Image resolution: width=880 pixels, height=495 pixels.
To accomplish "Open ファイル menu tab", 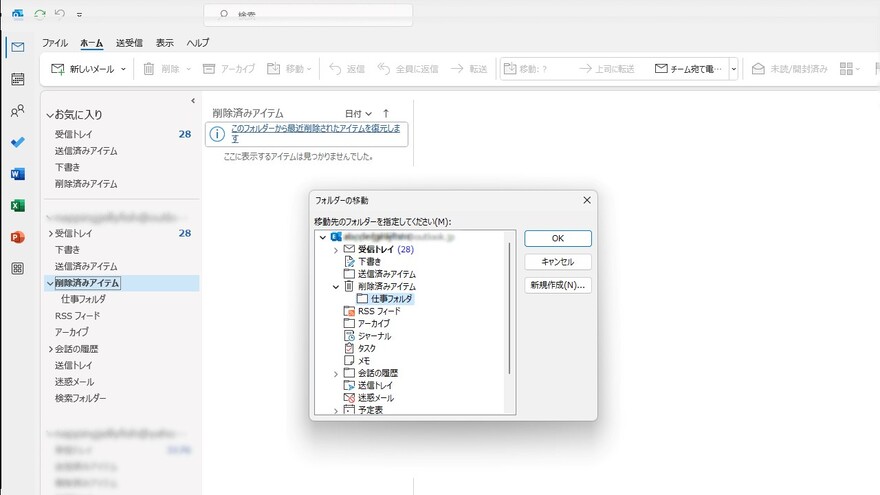I will point(54,43).
